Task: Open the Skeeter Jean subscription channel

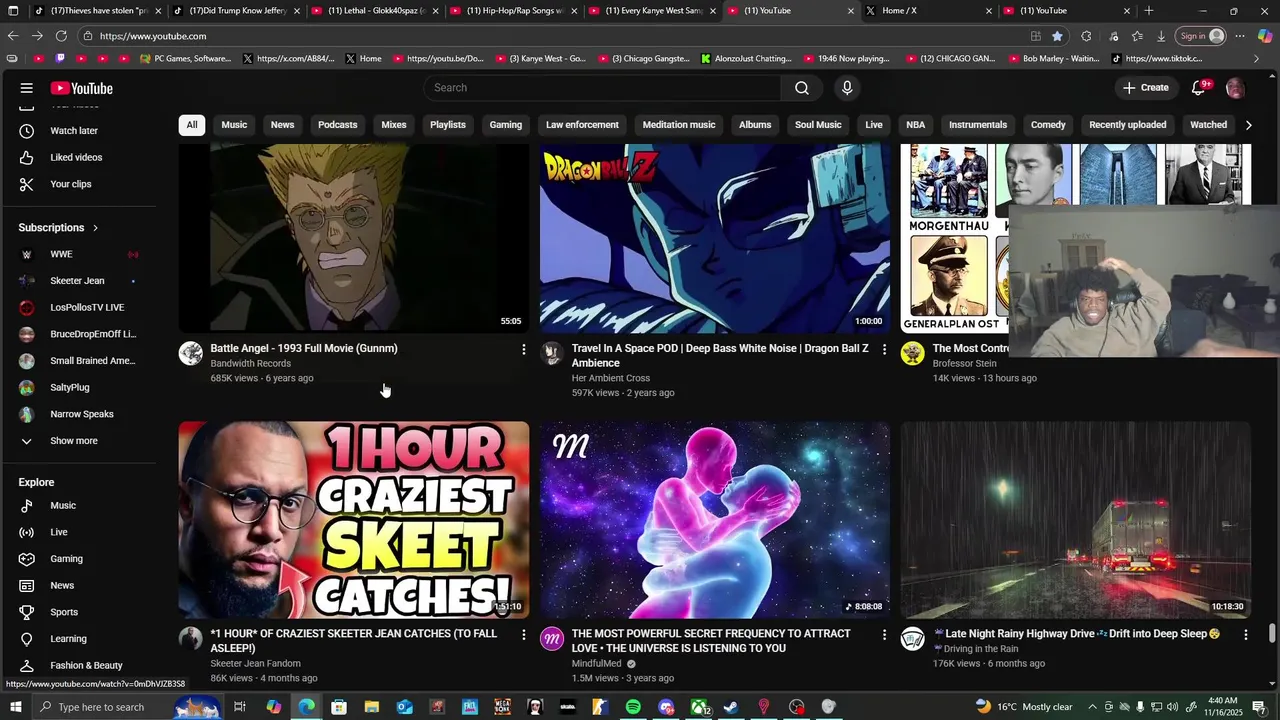Action: click(x=77, y=281)
